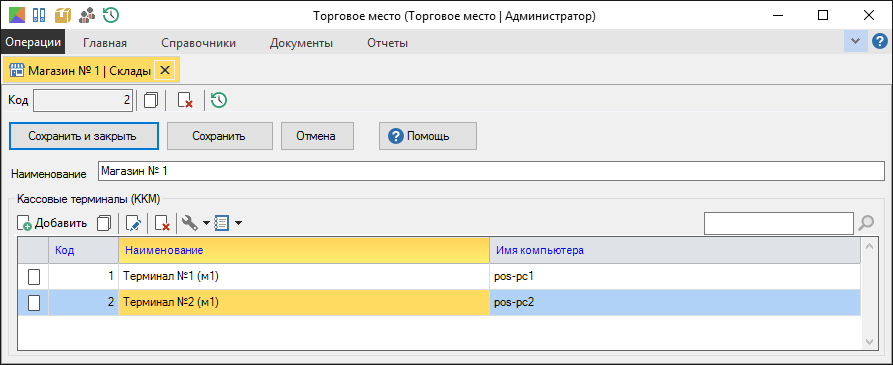Click the users group icon in title bar
Viewport: 893px width, 365px height.
(87, 15)
